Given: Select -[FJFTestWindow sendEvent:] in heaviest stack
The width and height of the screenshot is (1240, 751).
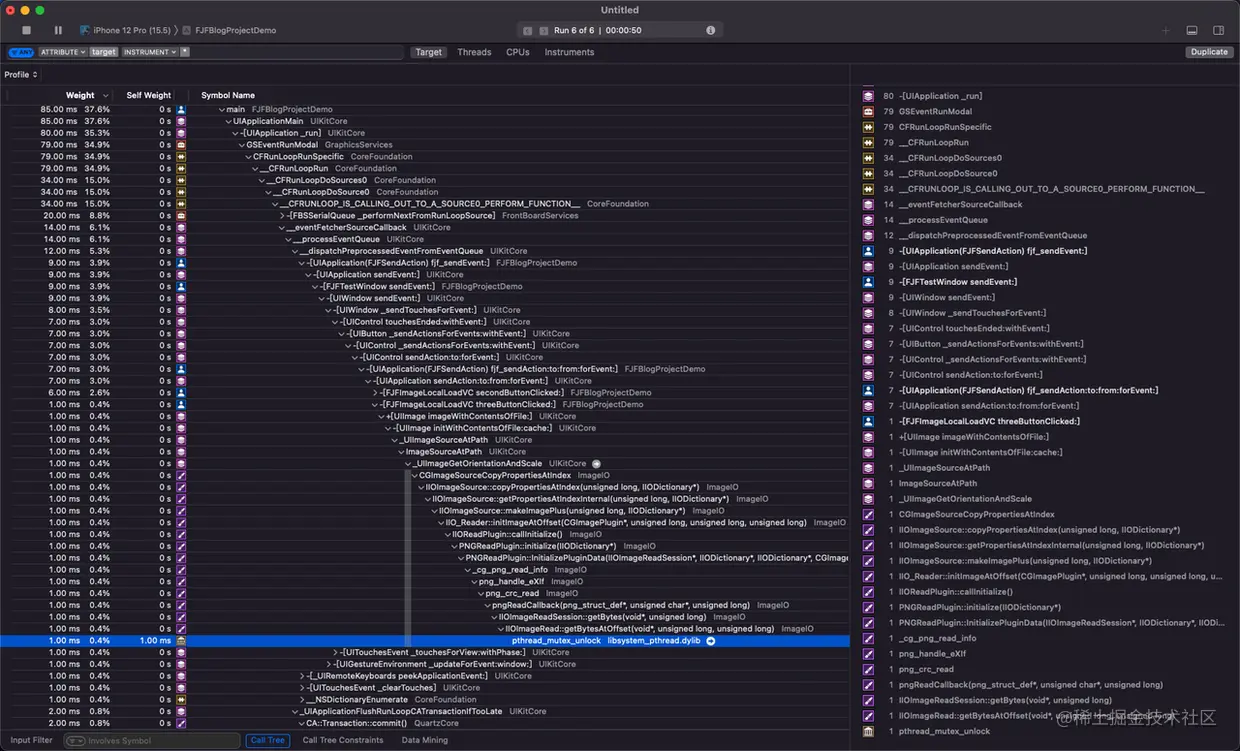Looking at the screenshot, I should pos(958,282).
